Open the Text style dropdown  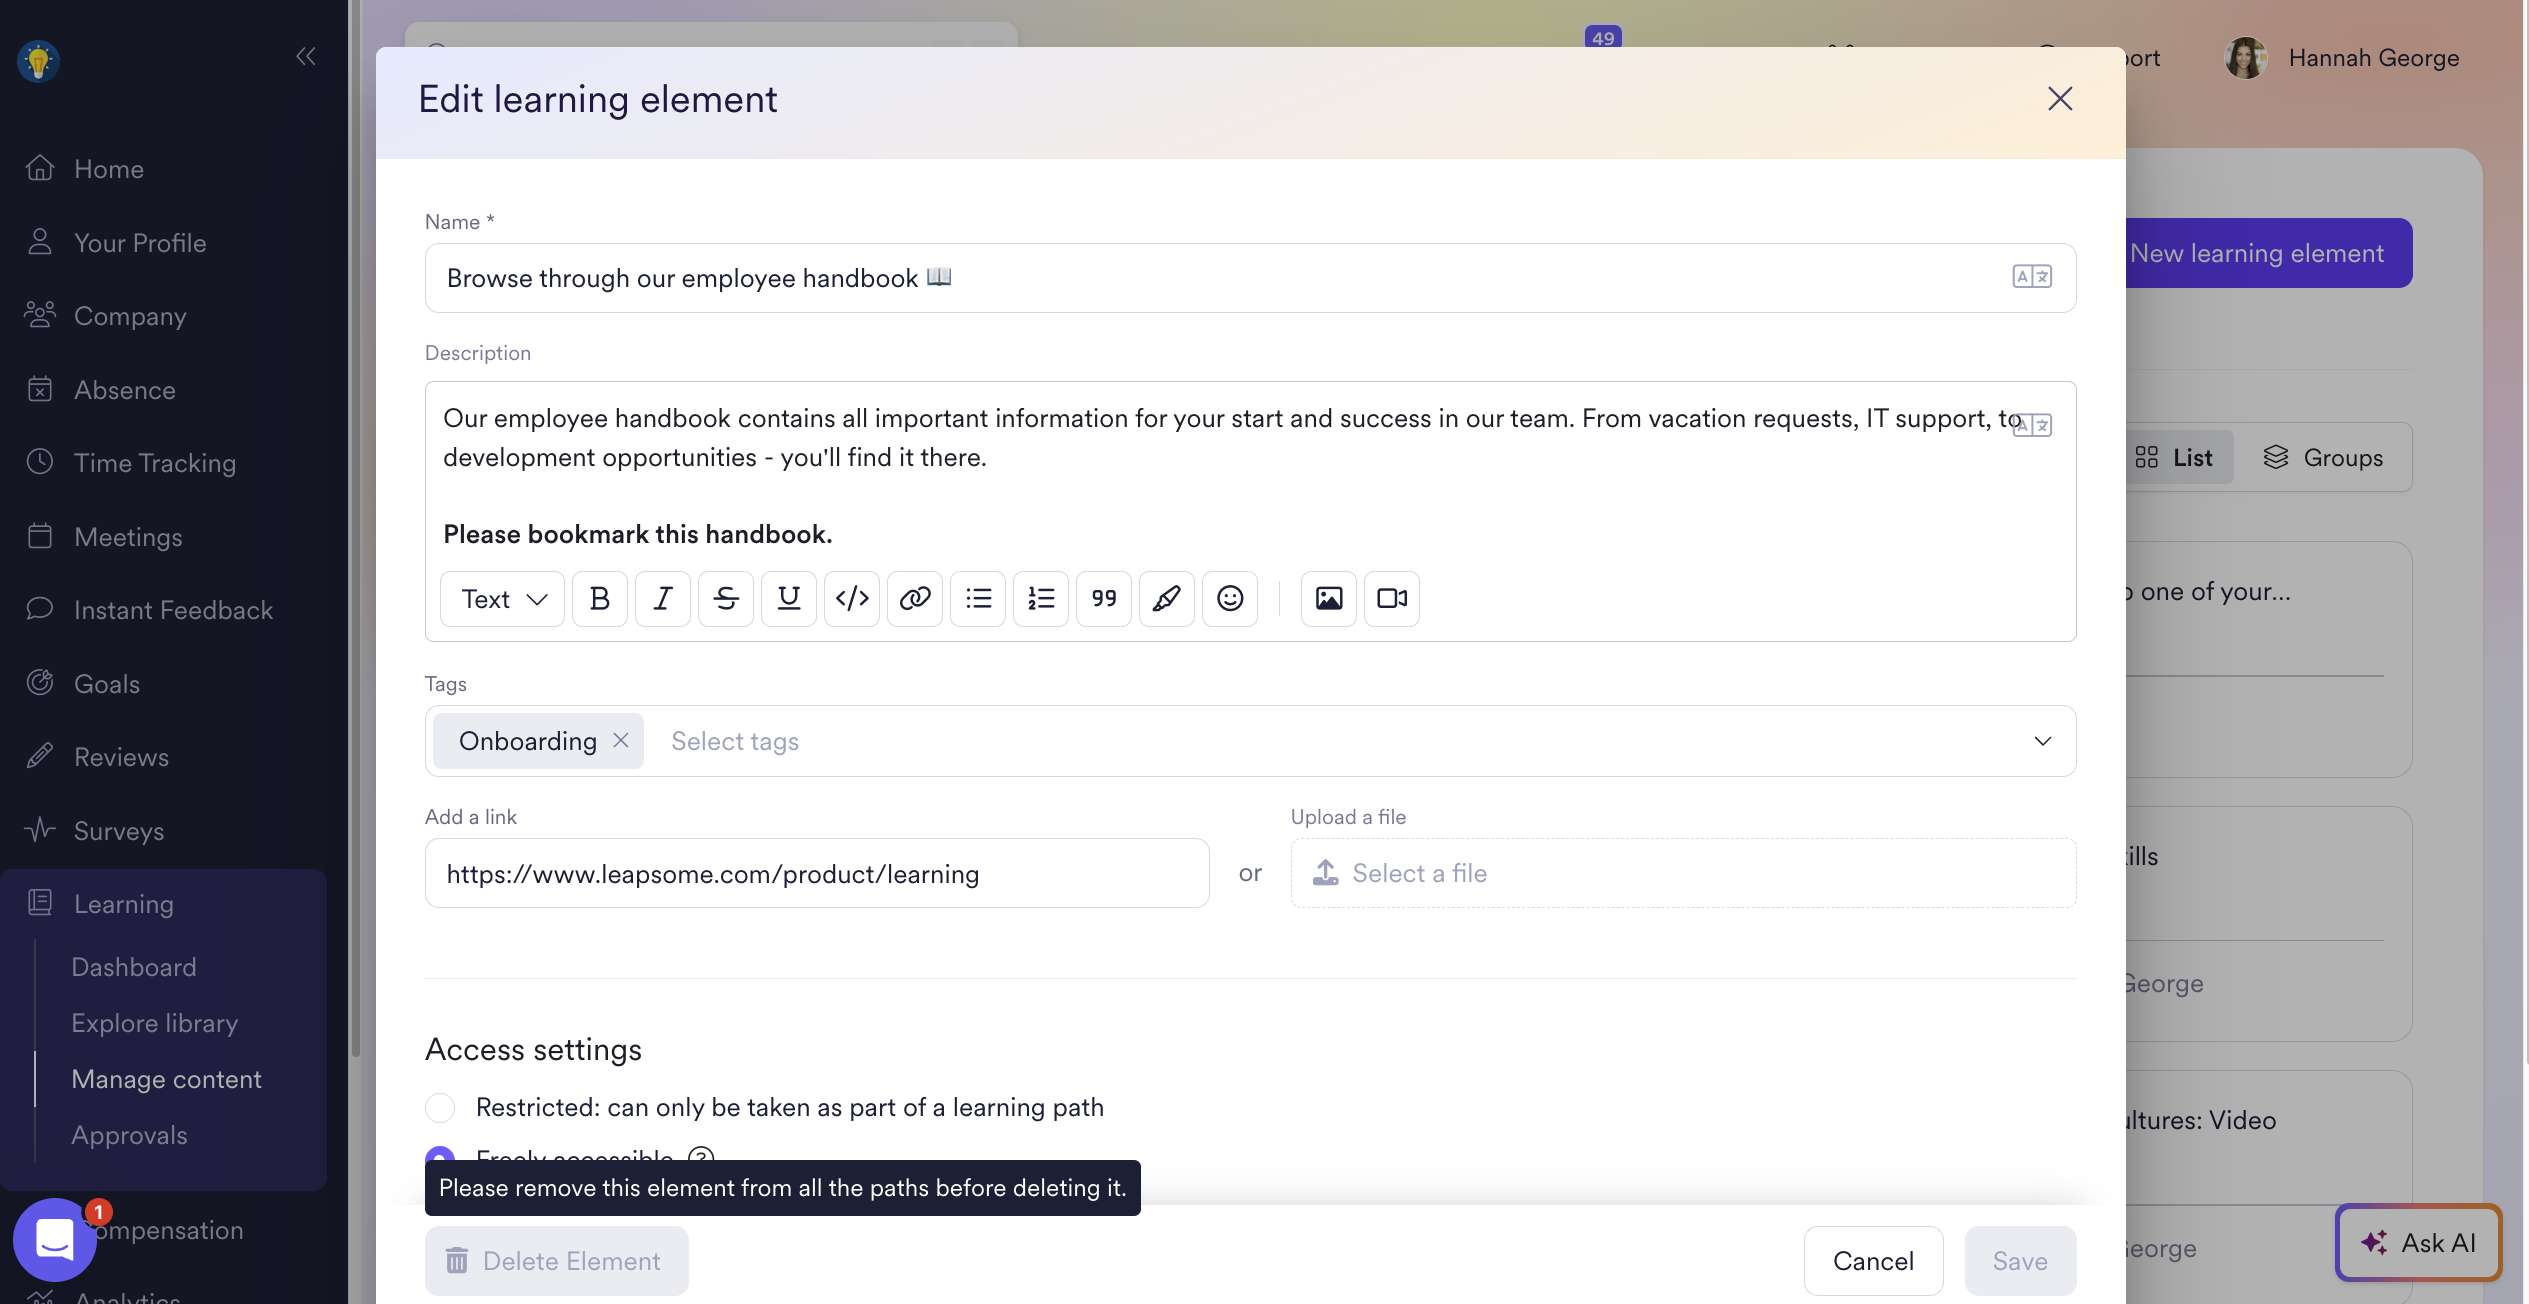503,599
